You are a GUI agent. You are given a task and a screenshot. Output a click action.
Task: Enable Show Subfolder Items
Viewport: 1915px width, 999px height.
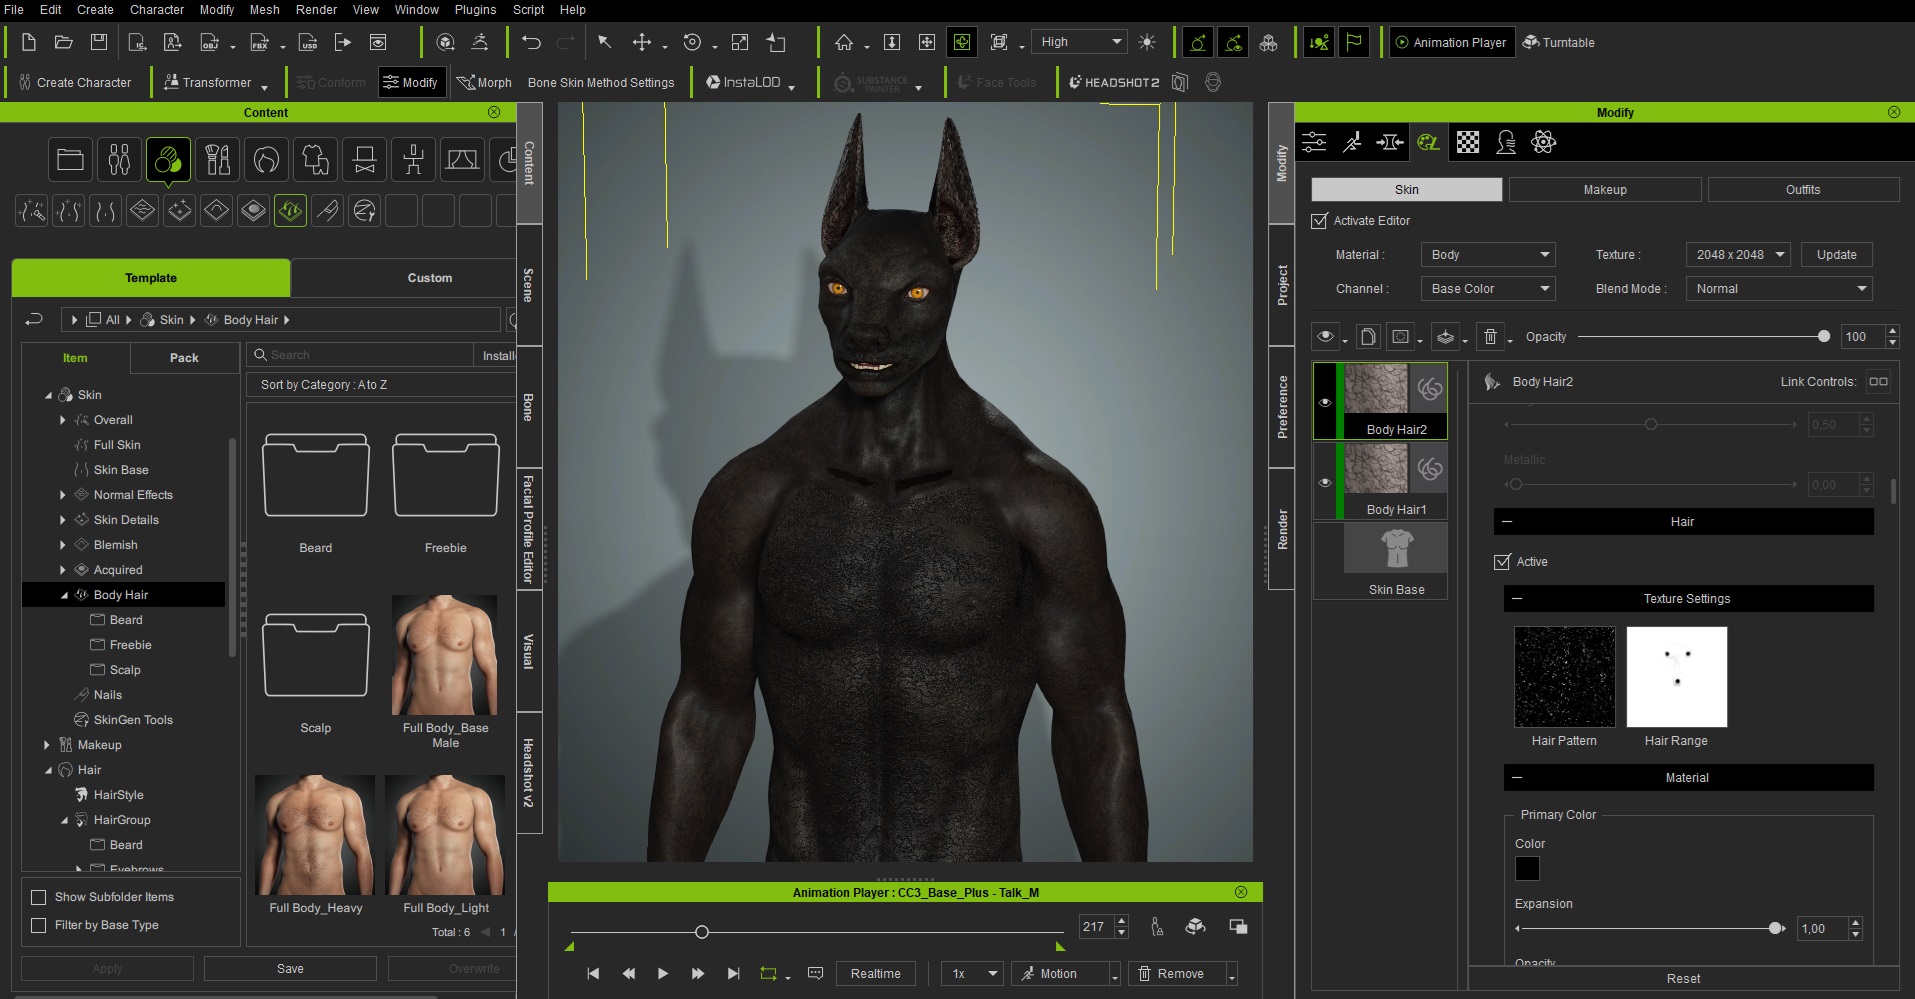(39, 897)
